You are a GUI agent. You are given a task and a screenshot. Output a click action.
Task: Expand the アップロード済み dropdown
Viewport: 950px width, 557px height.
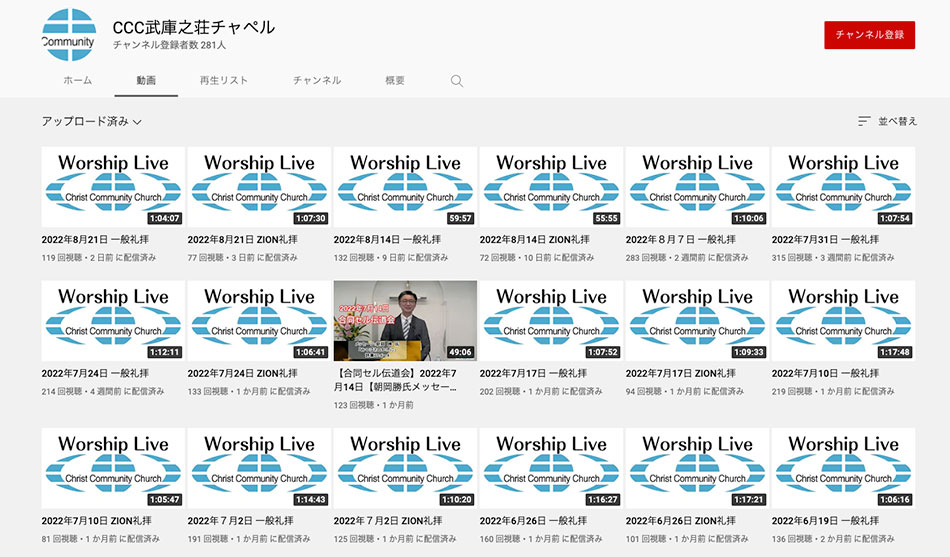pyautogui.click(x=91, y=121)
